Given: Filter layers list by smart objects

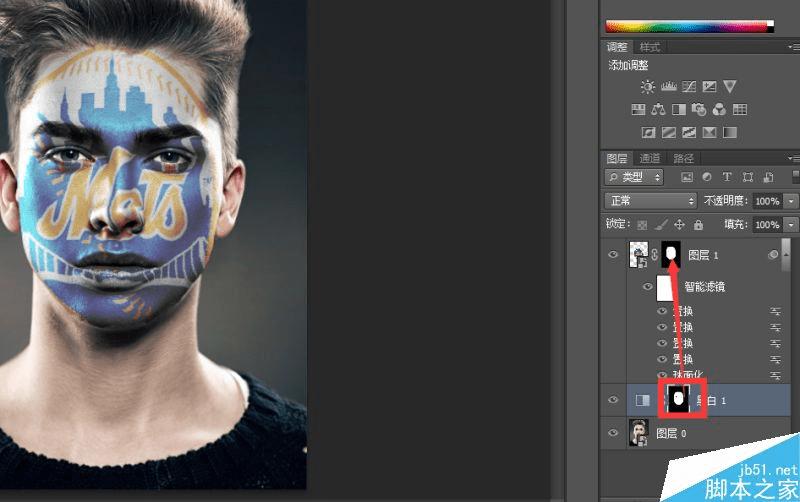Looking at the screenshot, I should (x=768, y=177).
